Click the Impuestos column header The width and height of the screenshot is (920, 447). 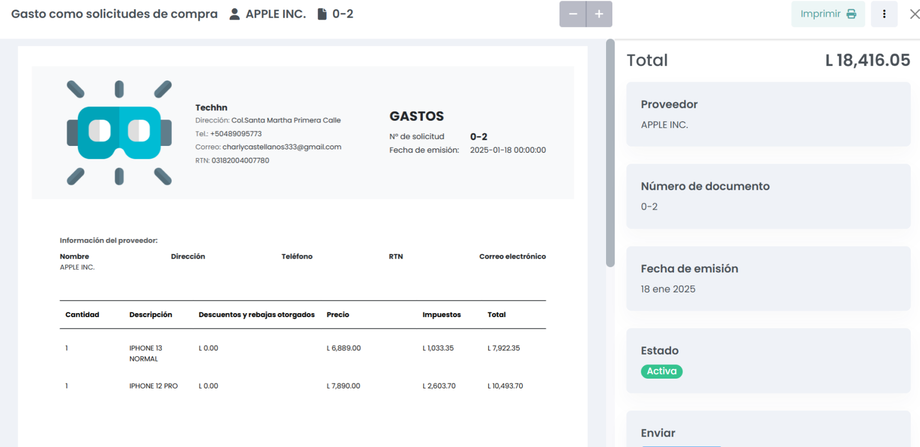click(x=441, y=314)
